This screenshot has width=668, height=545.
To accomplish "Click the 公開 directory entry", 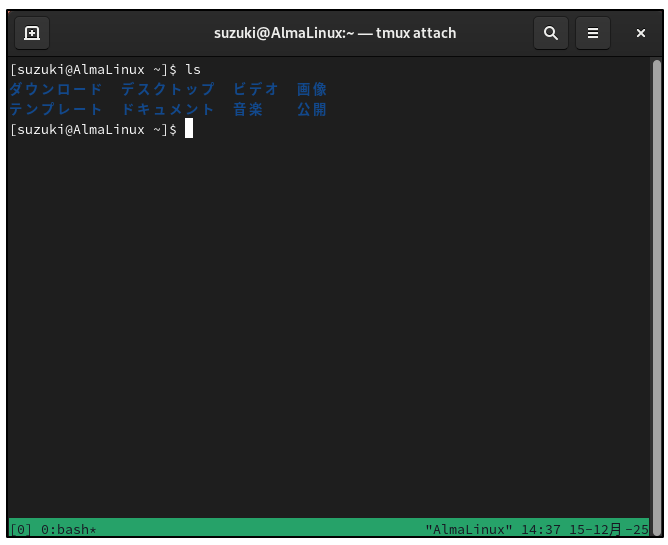I will (x=312, y=110).
